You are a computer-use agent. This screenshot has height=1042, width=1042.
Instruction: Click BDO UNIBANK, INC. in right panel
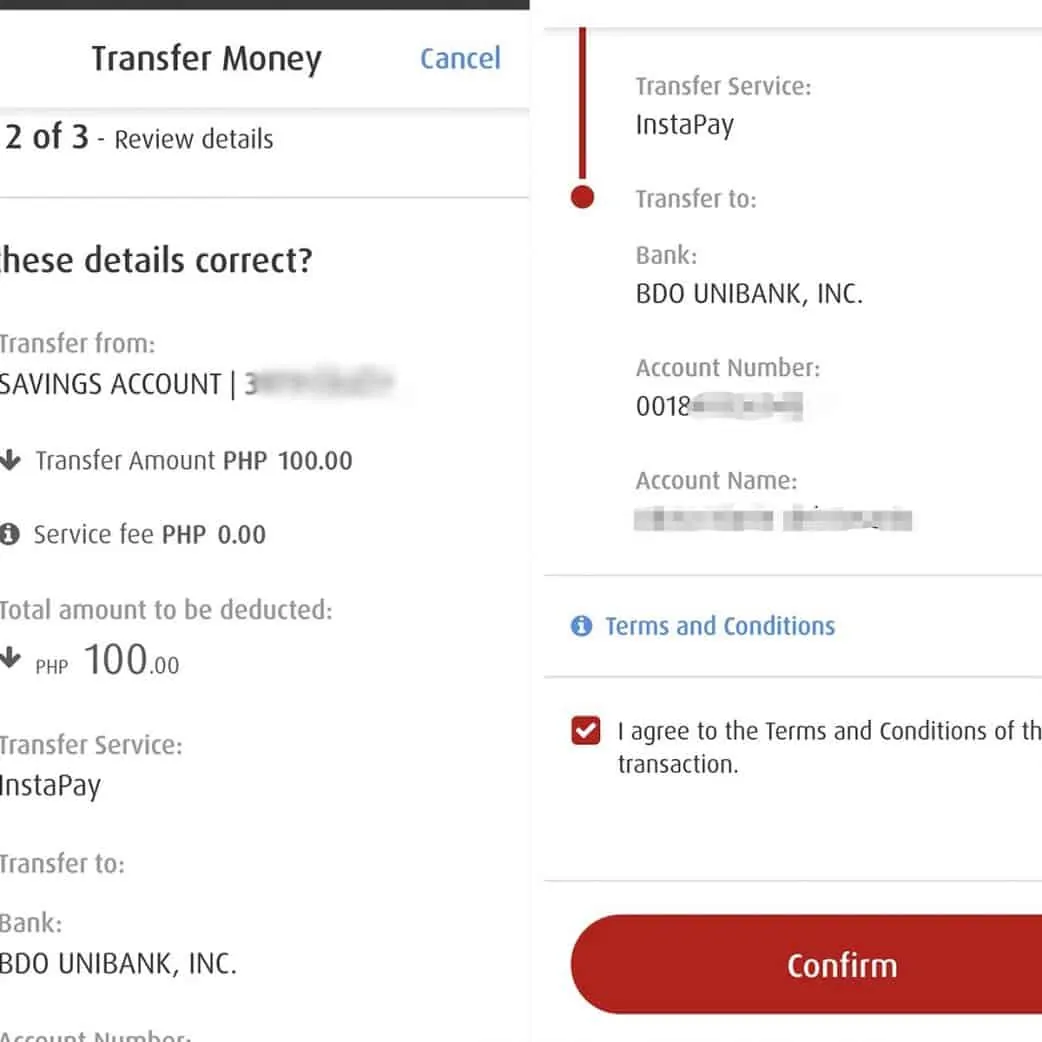[x=749, y=294]
